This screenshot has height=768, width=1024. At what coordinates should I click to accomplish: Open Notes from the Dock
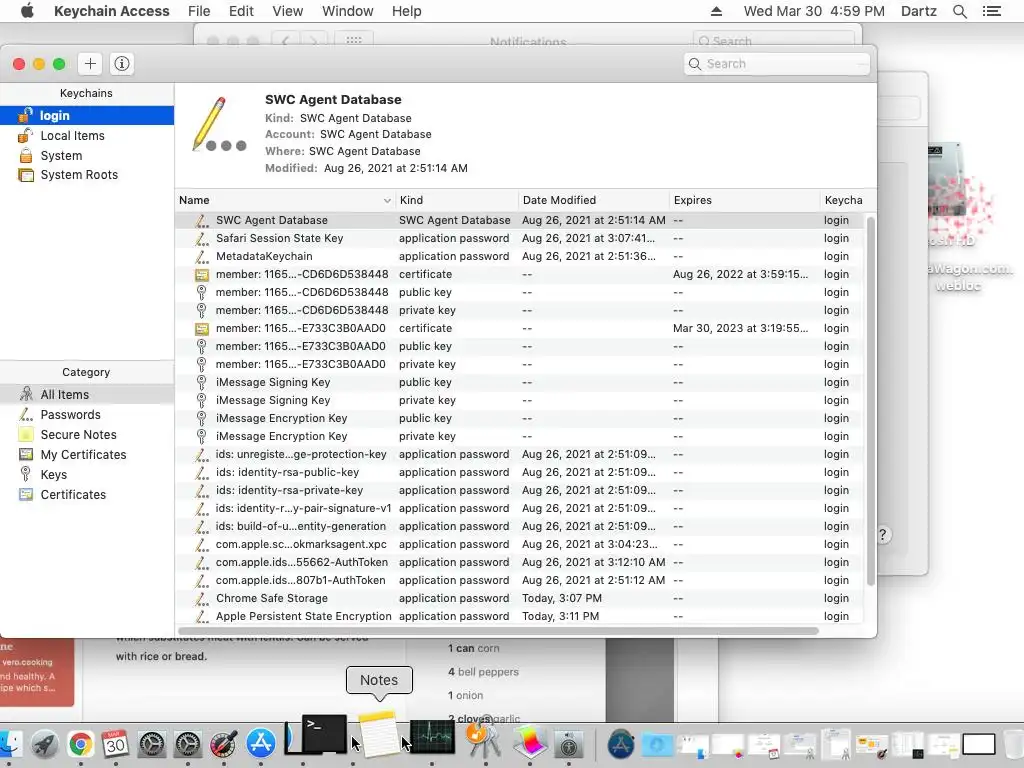[x=379, y=734]
